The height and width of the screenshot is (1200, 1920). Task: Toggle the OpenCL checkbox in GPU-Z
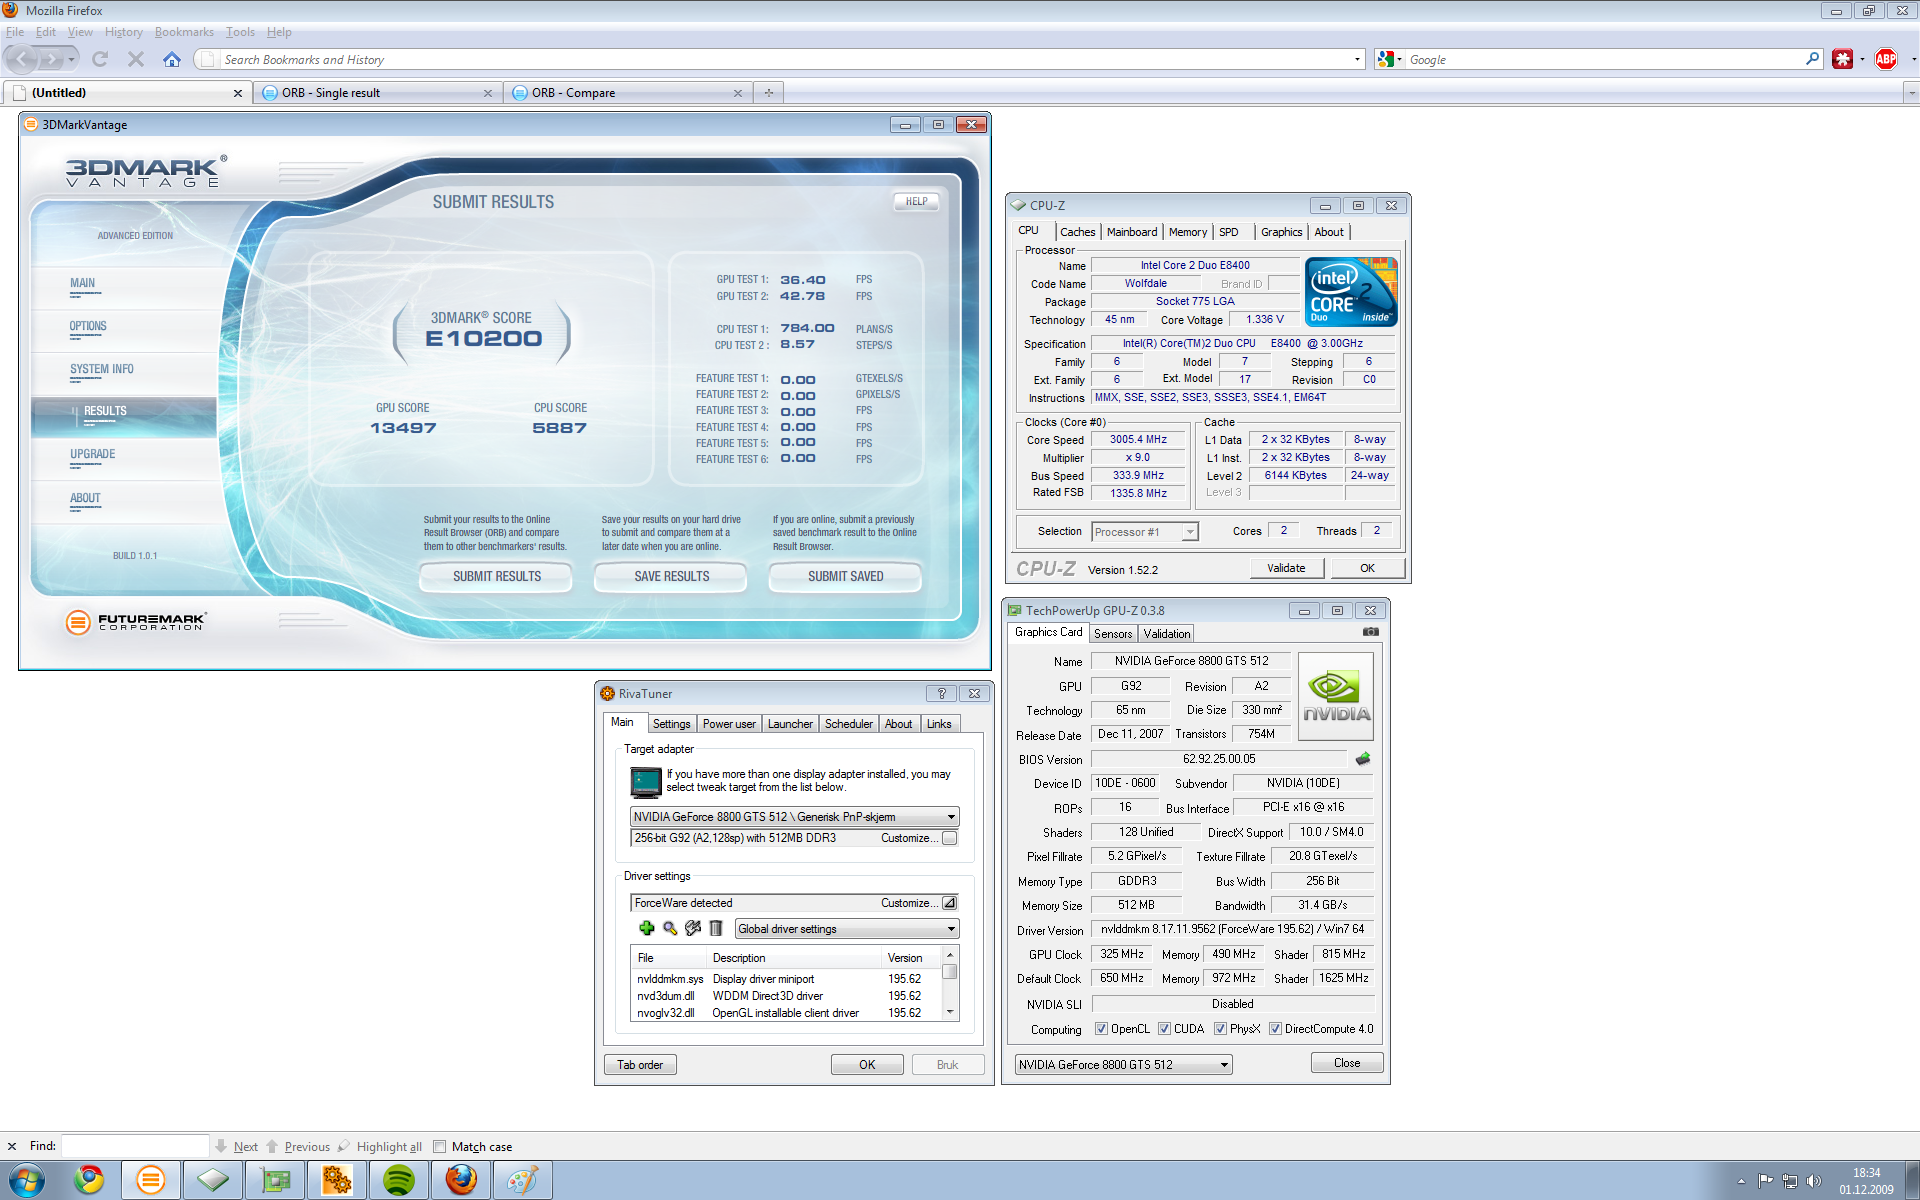1101,1028
